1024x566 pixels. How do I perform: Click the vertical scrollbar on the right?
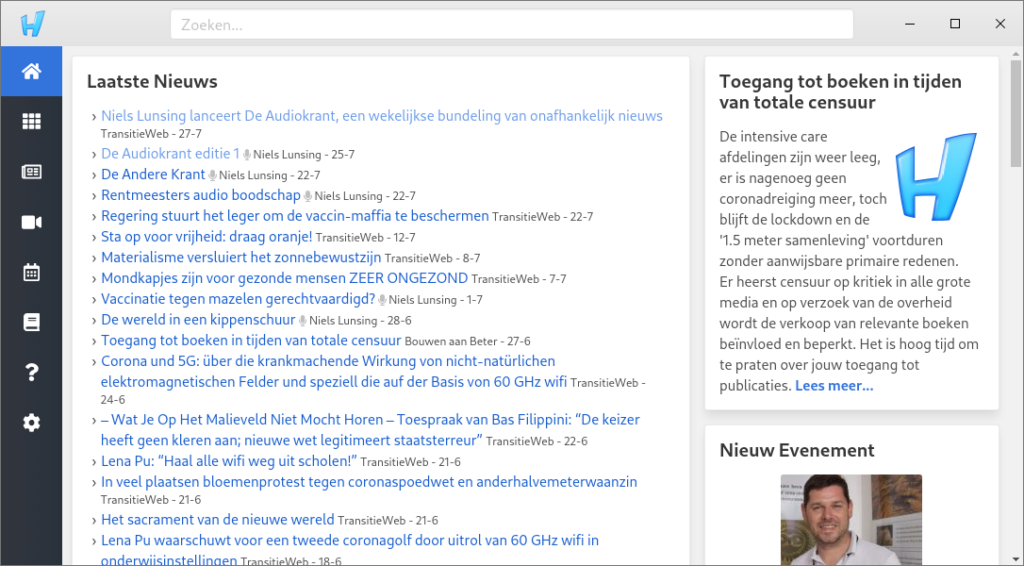(1016, 110)
